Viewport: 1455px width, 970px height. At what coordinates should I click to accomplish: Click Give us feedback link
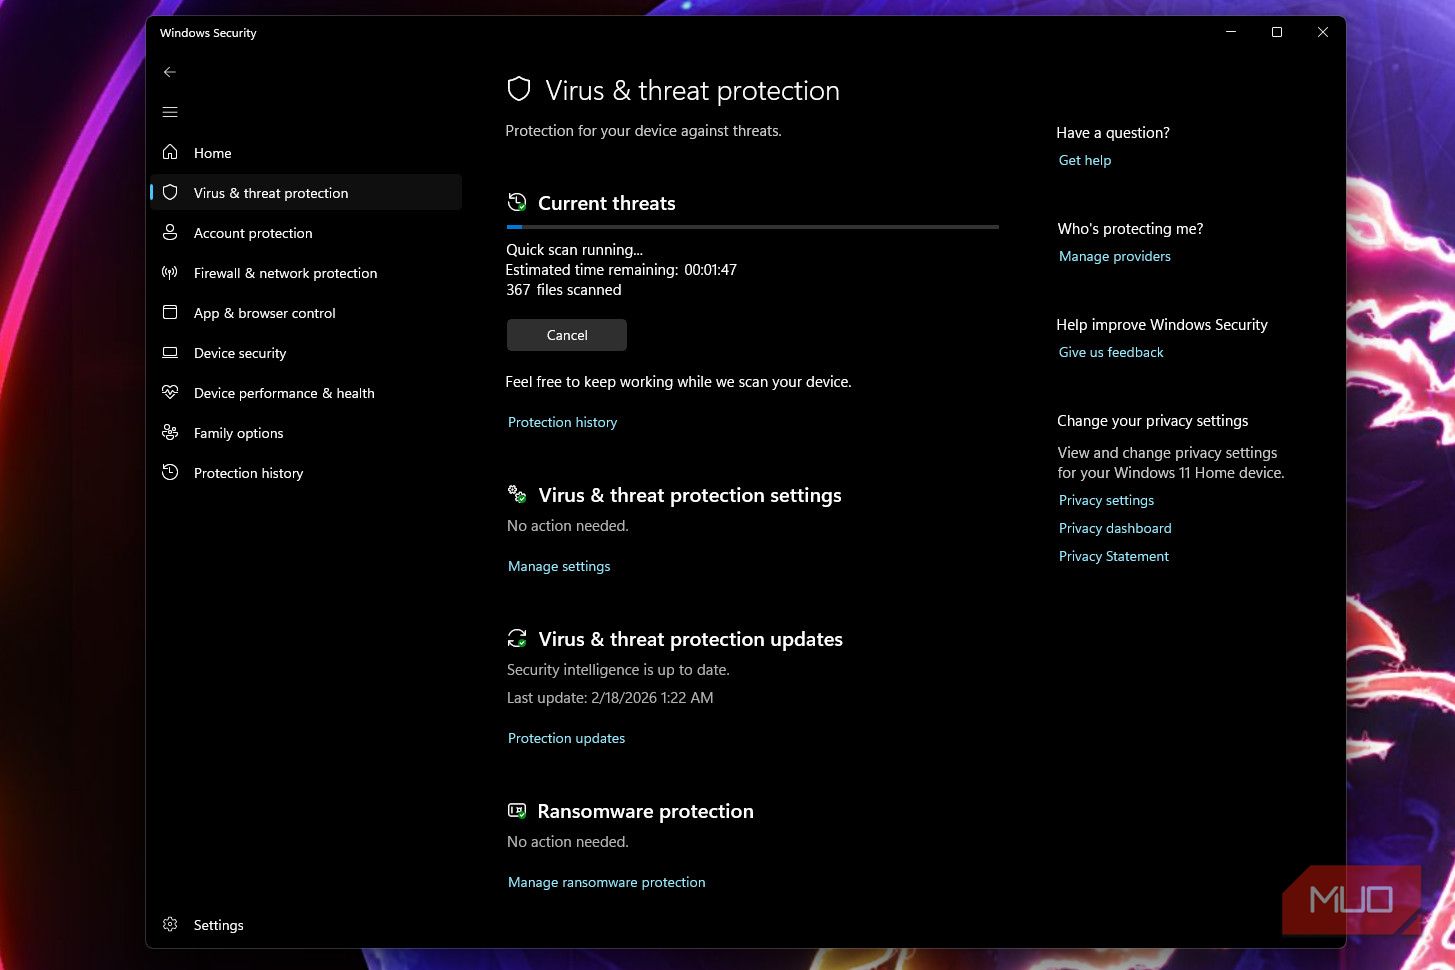(1111, 352)
